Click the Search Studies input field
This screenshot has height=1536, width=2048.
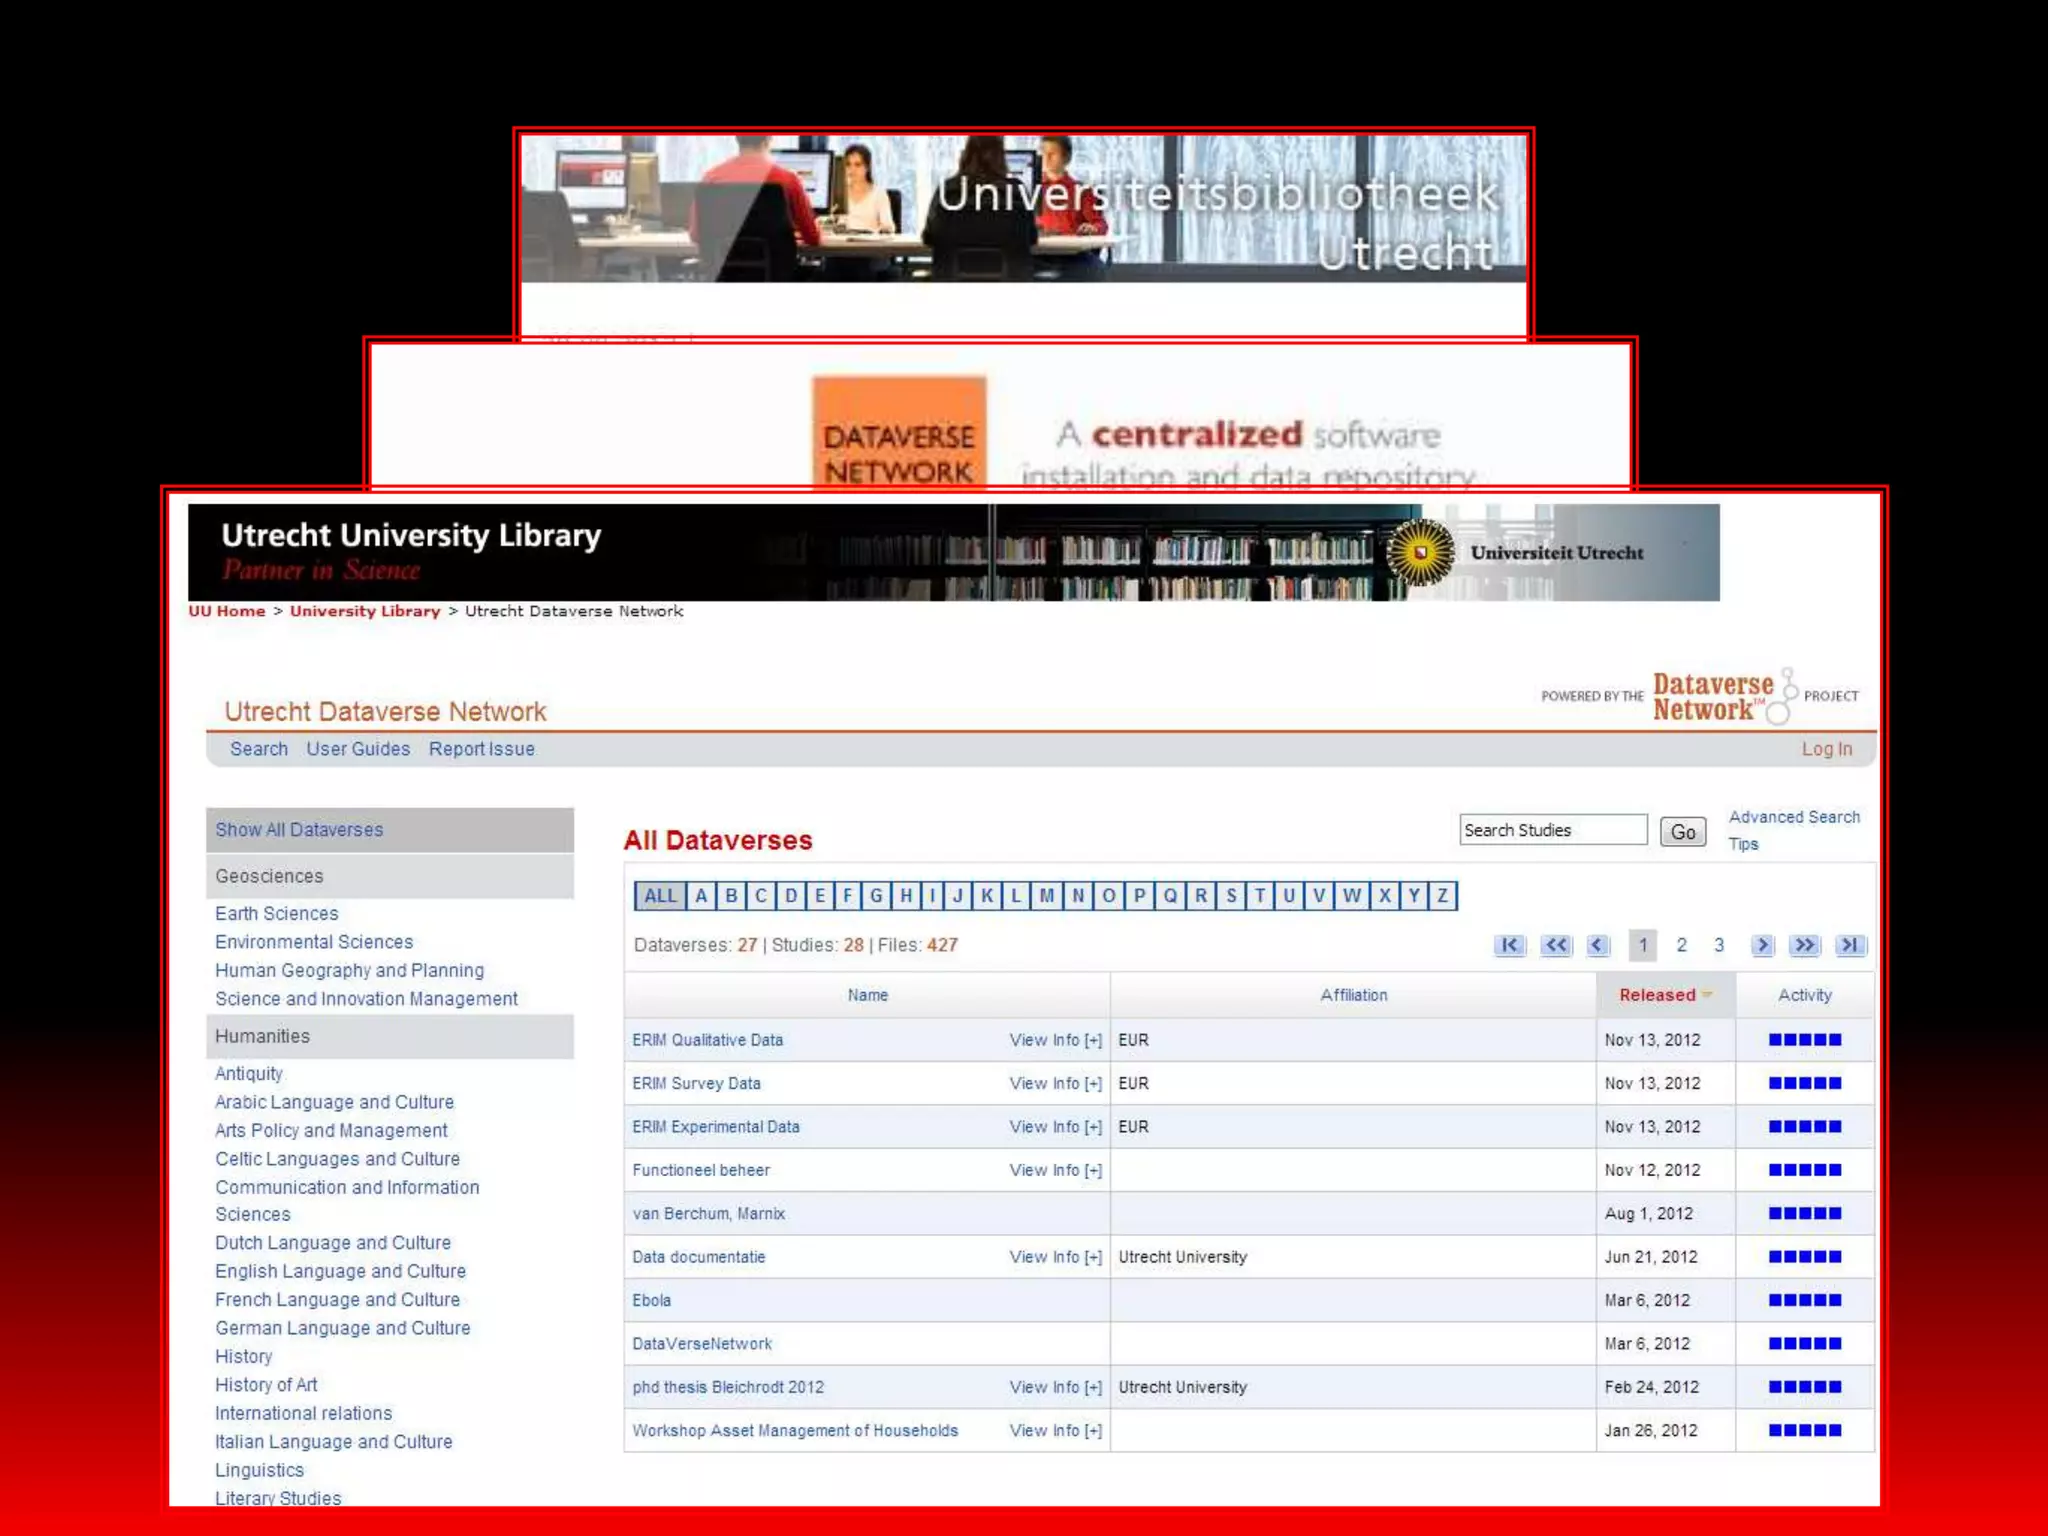(1551, 830)
